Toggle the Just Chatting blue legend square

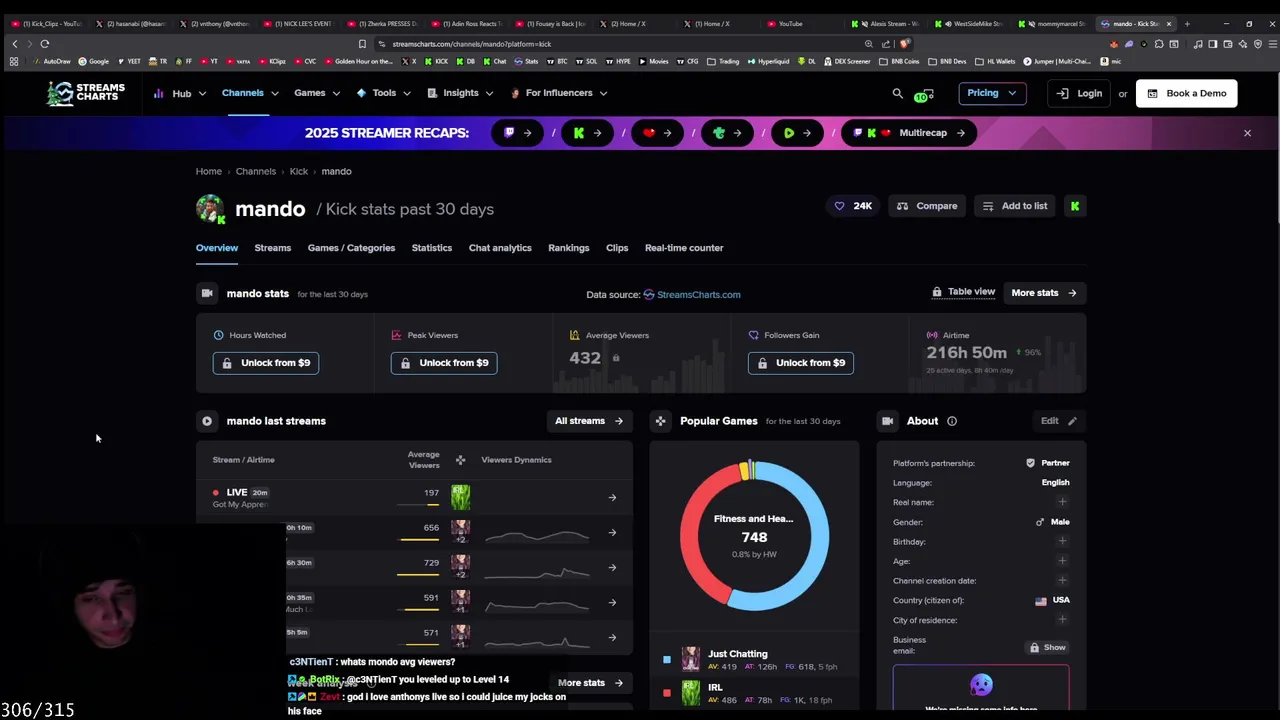pyautogui.click(x=667, y=659)
